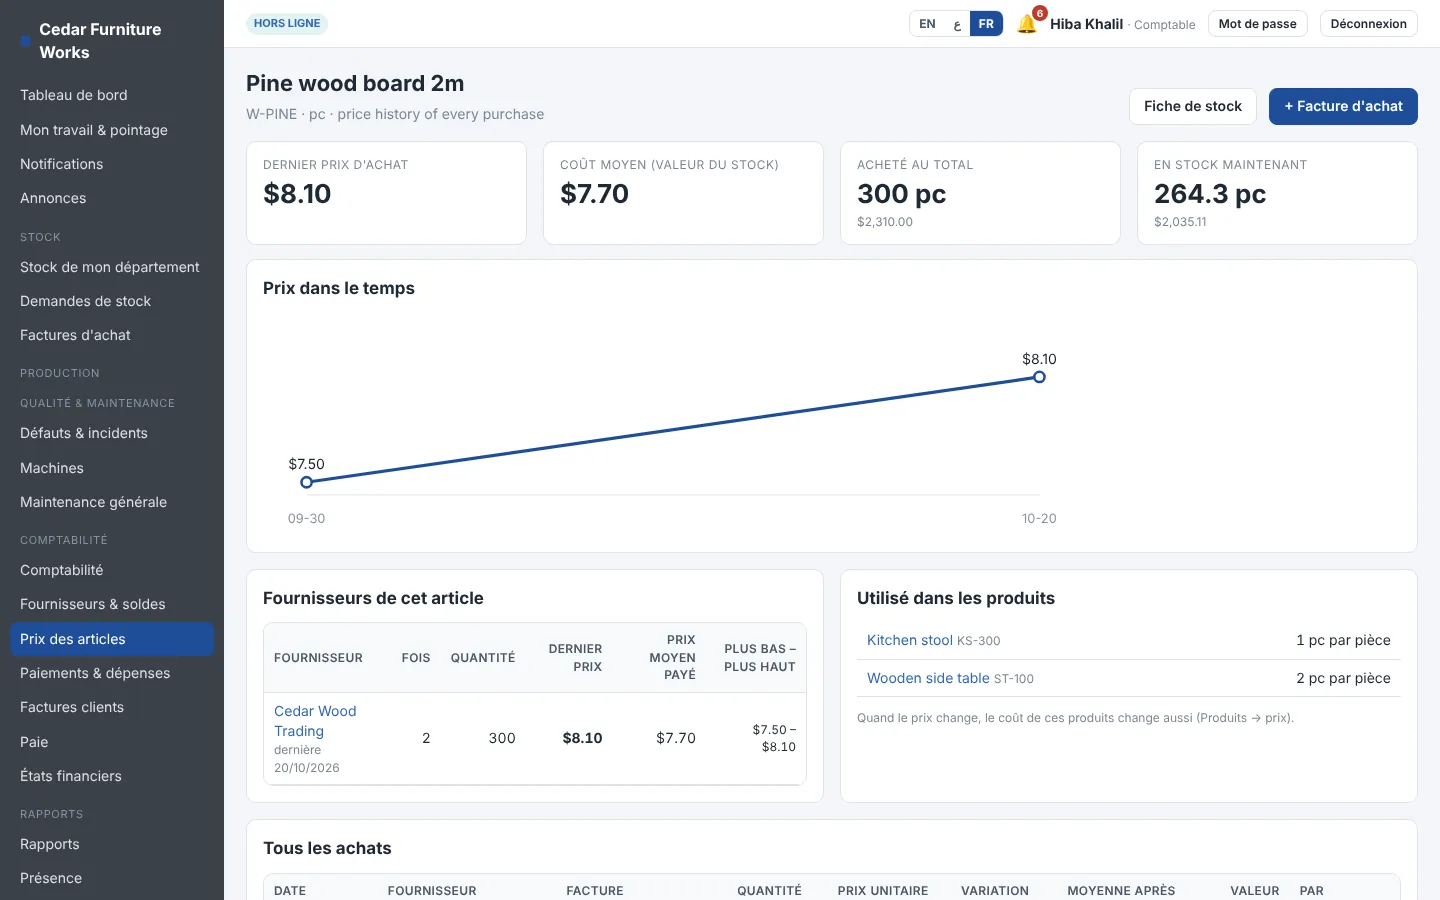Click the blue dot logo beside Cedar Furniture Works

coord(25,41)
